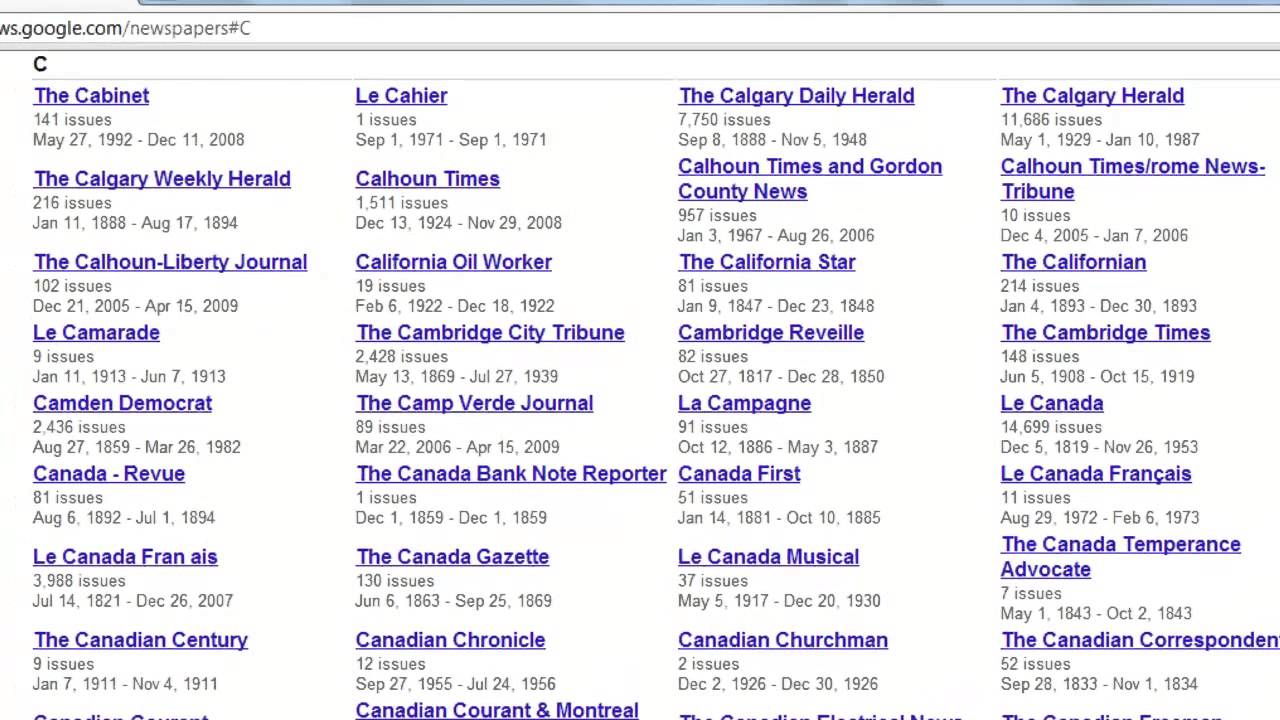Click date range 'May 1, 1843 - Oct 2, 1843'

coord(1096,614)
